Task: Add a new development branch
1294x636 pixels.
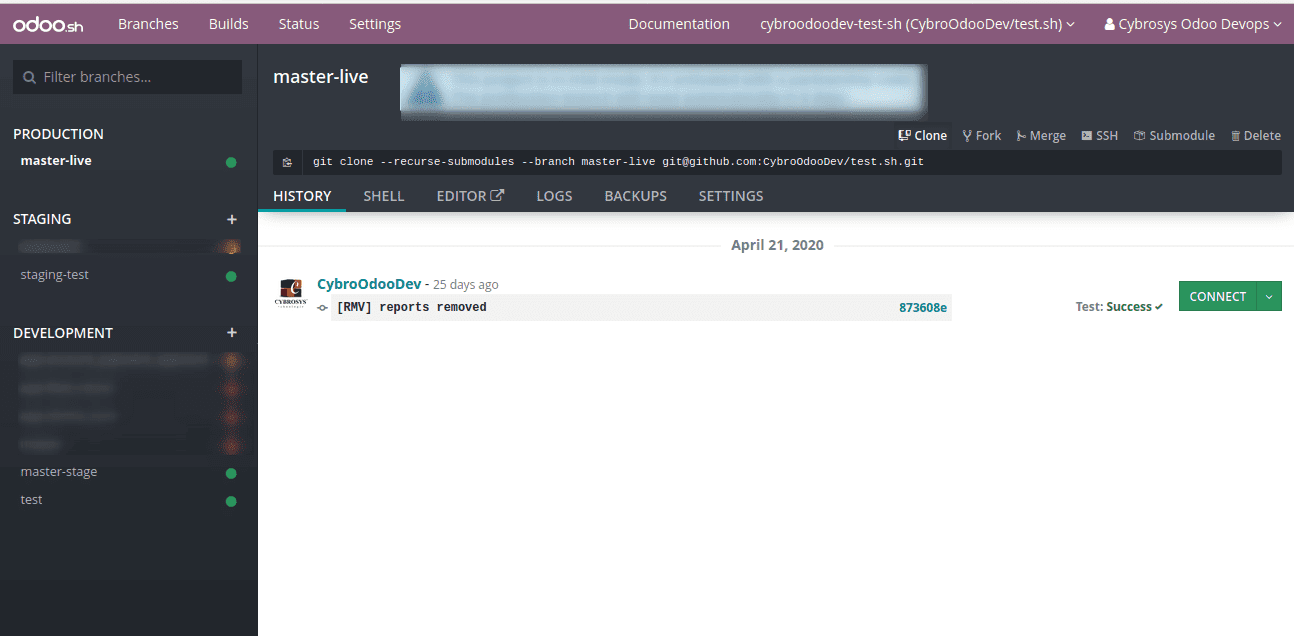Action: coord(232,333)
